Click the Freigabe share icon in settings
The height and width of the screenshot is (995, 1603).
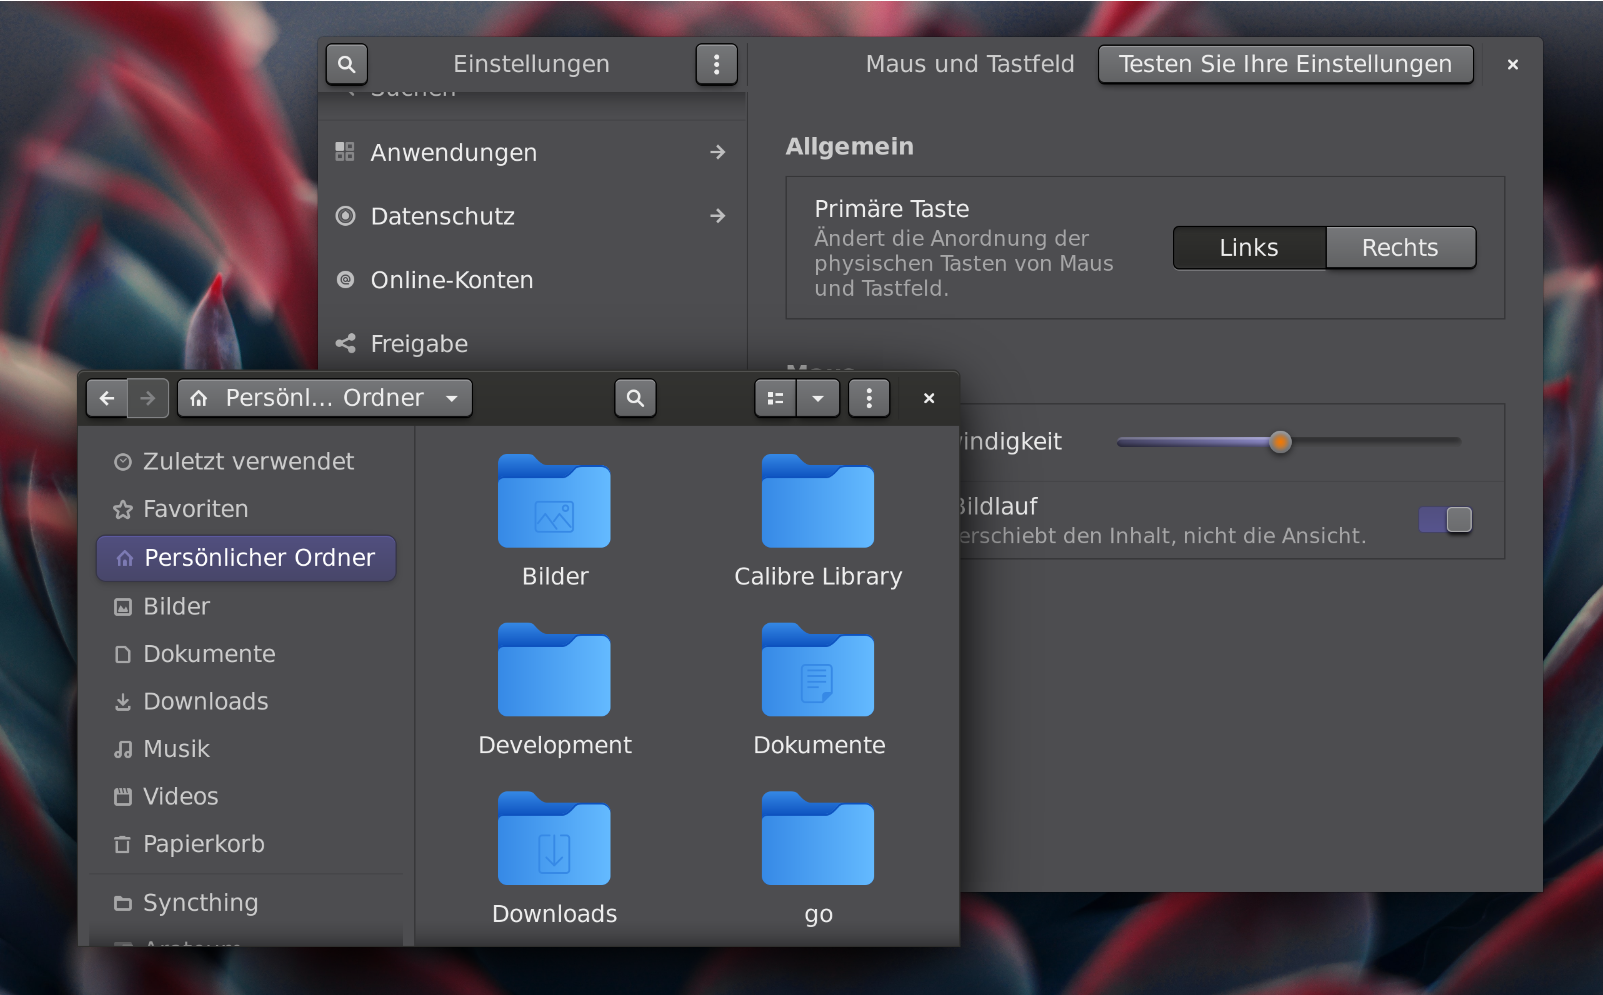point(345,344)
